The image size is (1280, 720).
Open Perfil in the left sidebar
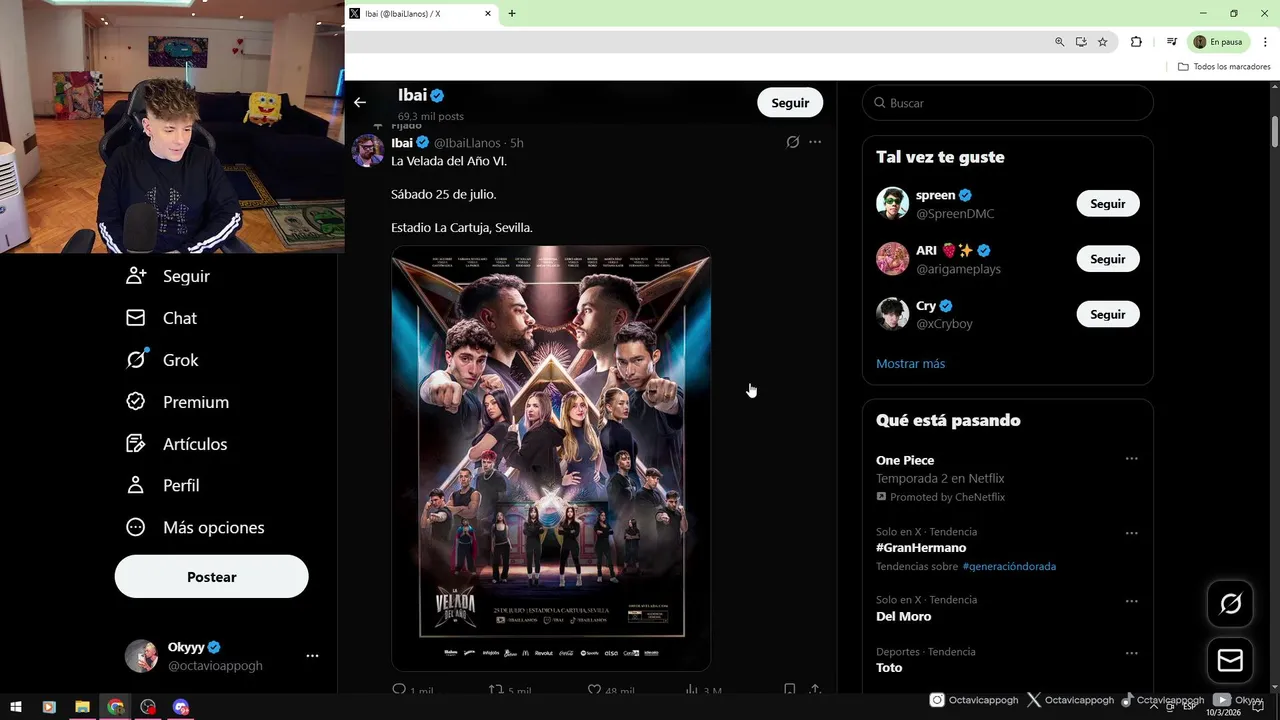click(162, 485)
